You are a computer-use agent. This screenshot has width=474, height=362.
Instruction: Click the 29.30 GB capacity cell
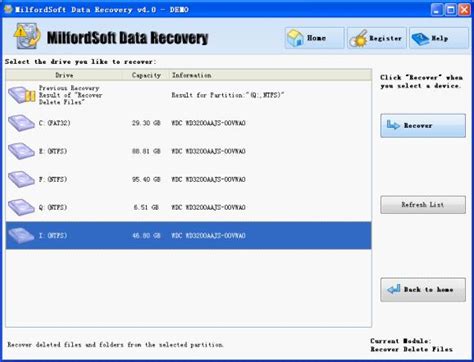tap(146, 123)
